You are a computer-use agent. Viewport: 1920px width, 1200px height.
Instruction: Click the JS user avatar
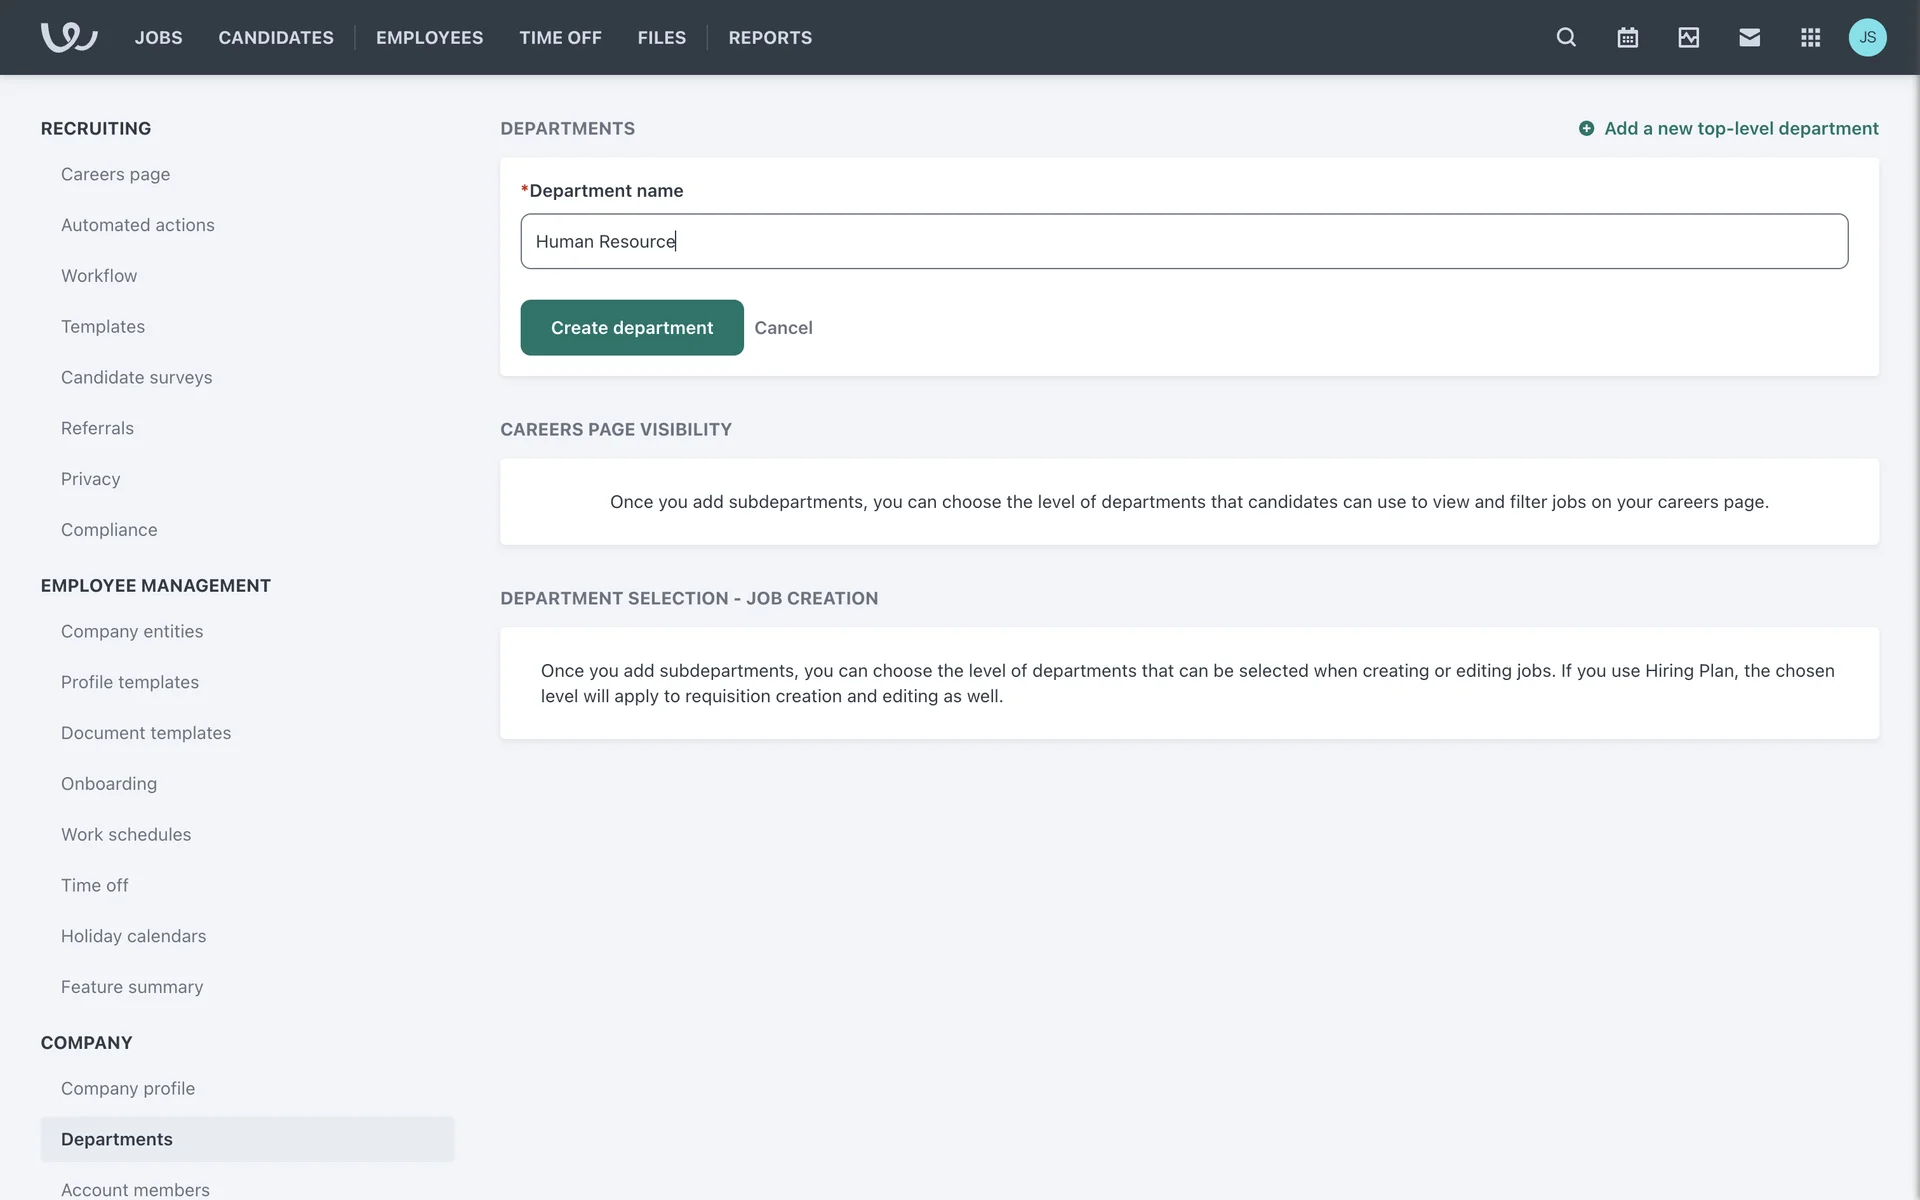click(x=1867, y=37)
